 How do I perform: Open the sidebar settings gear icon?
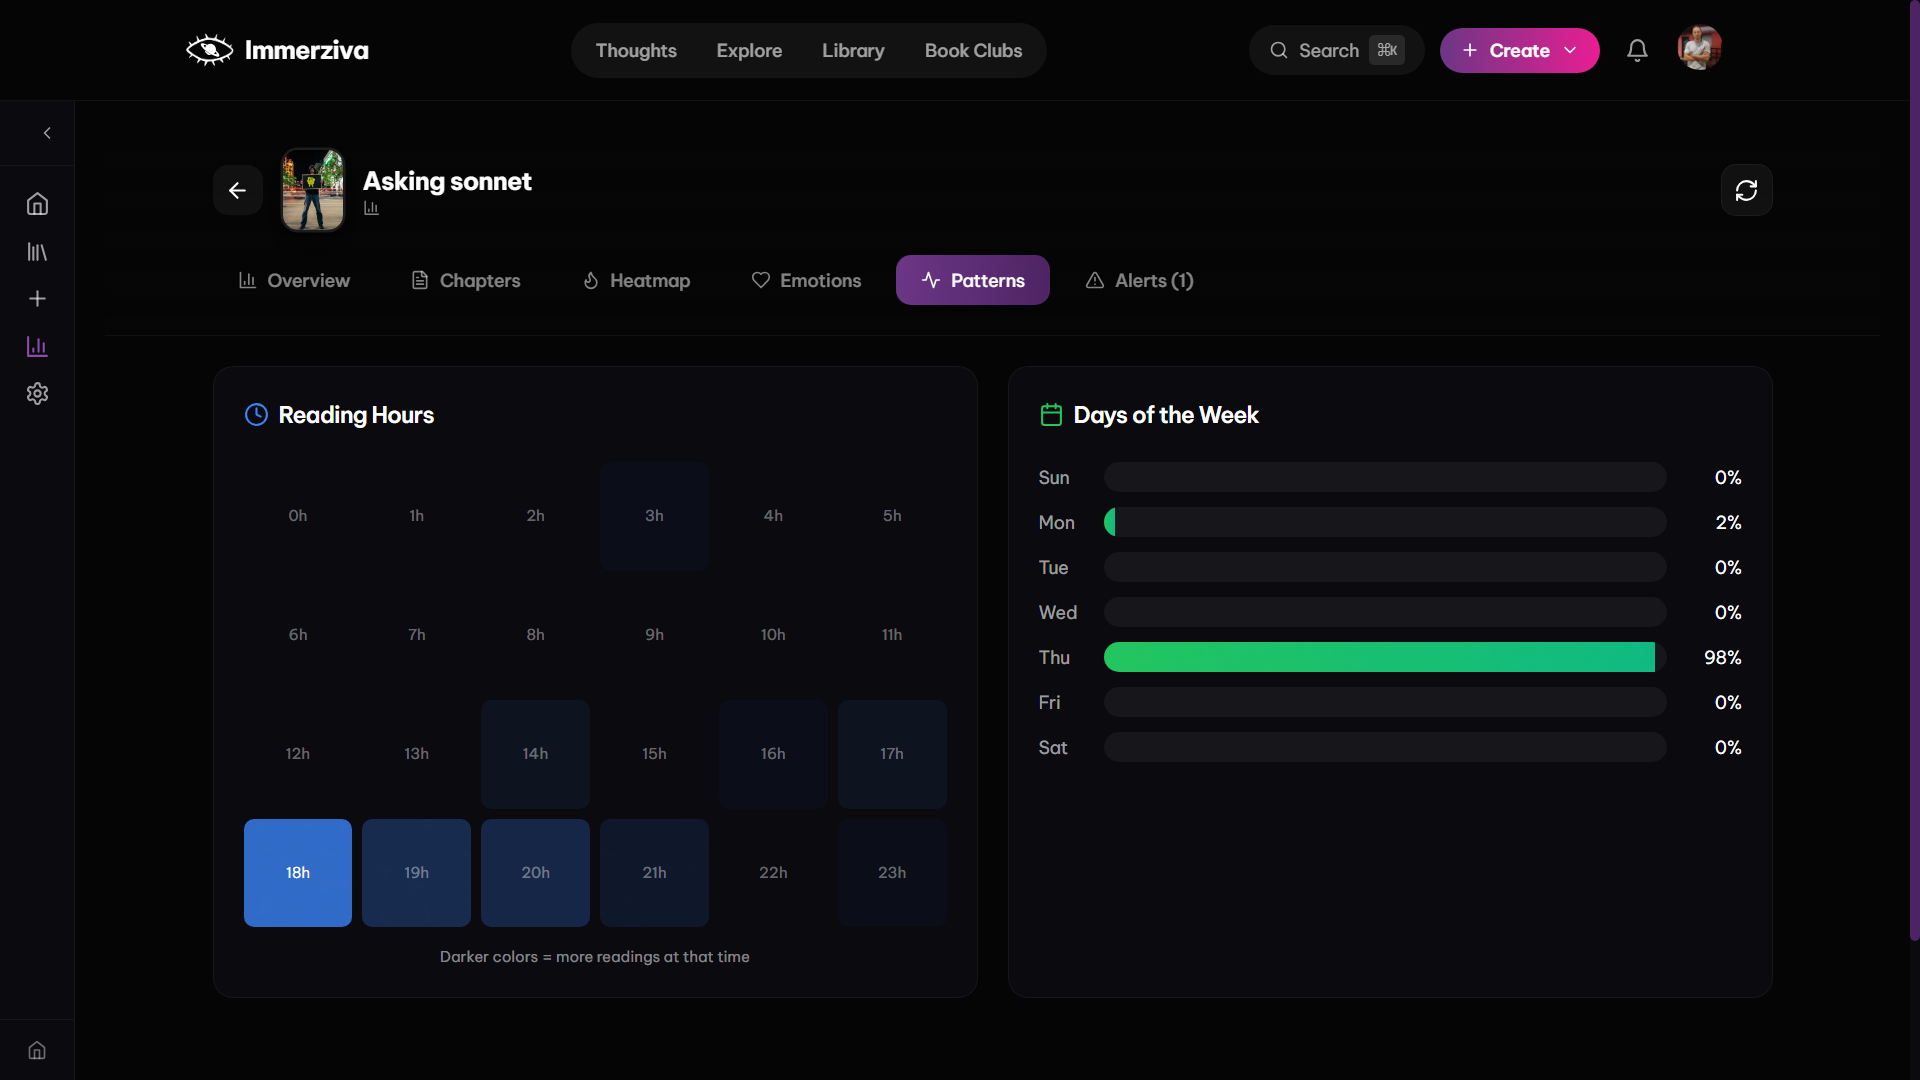click(x=37, y=394)
